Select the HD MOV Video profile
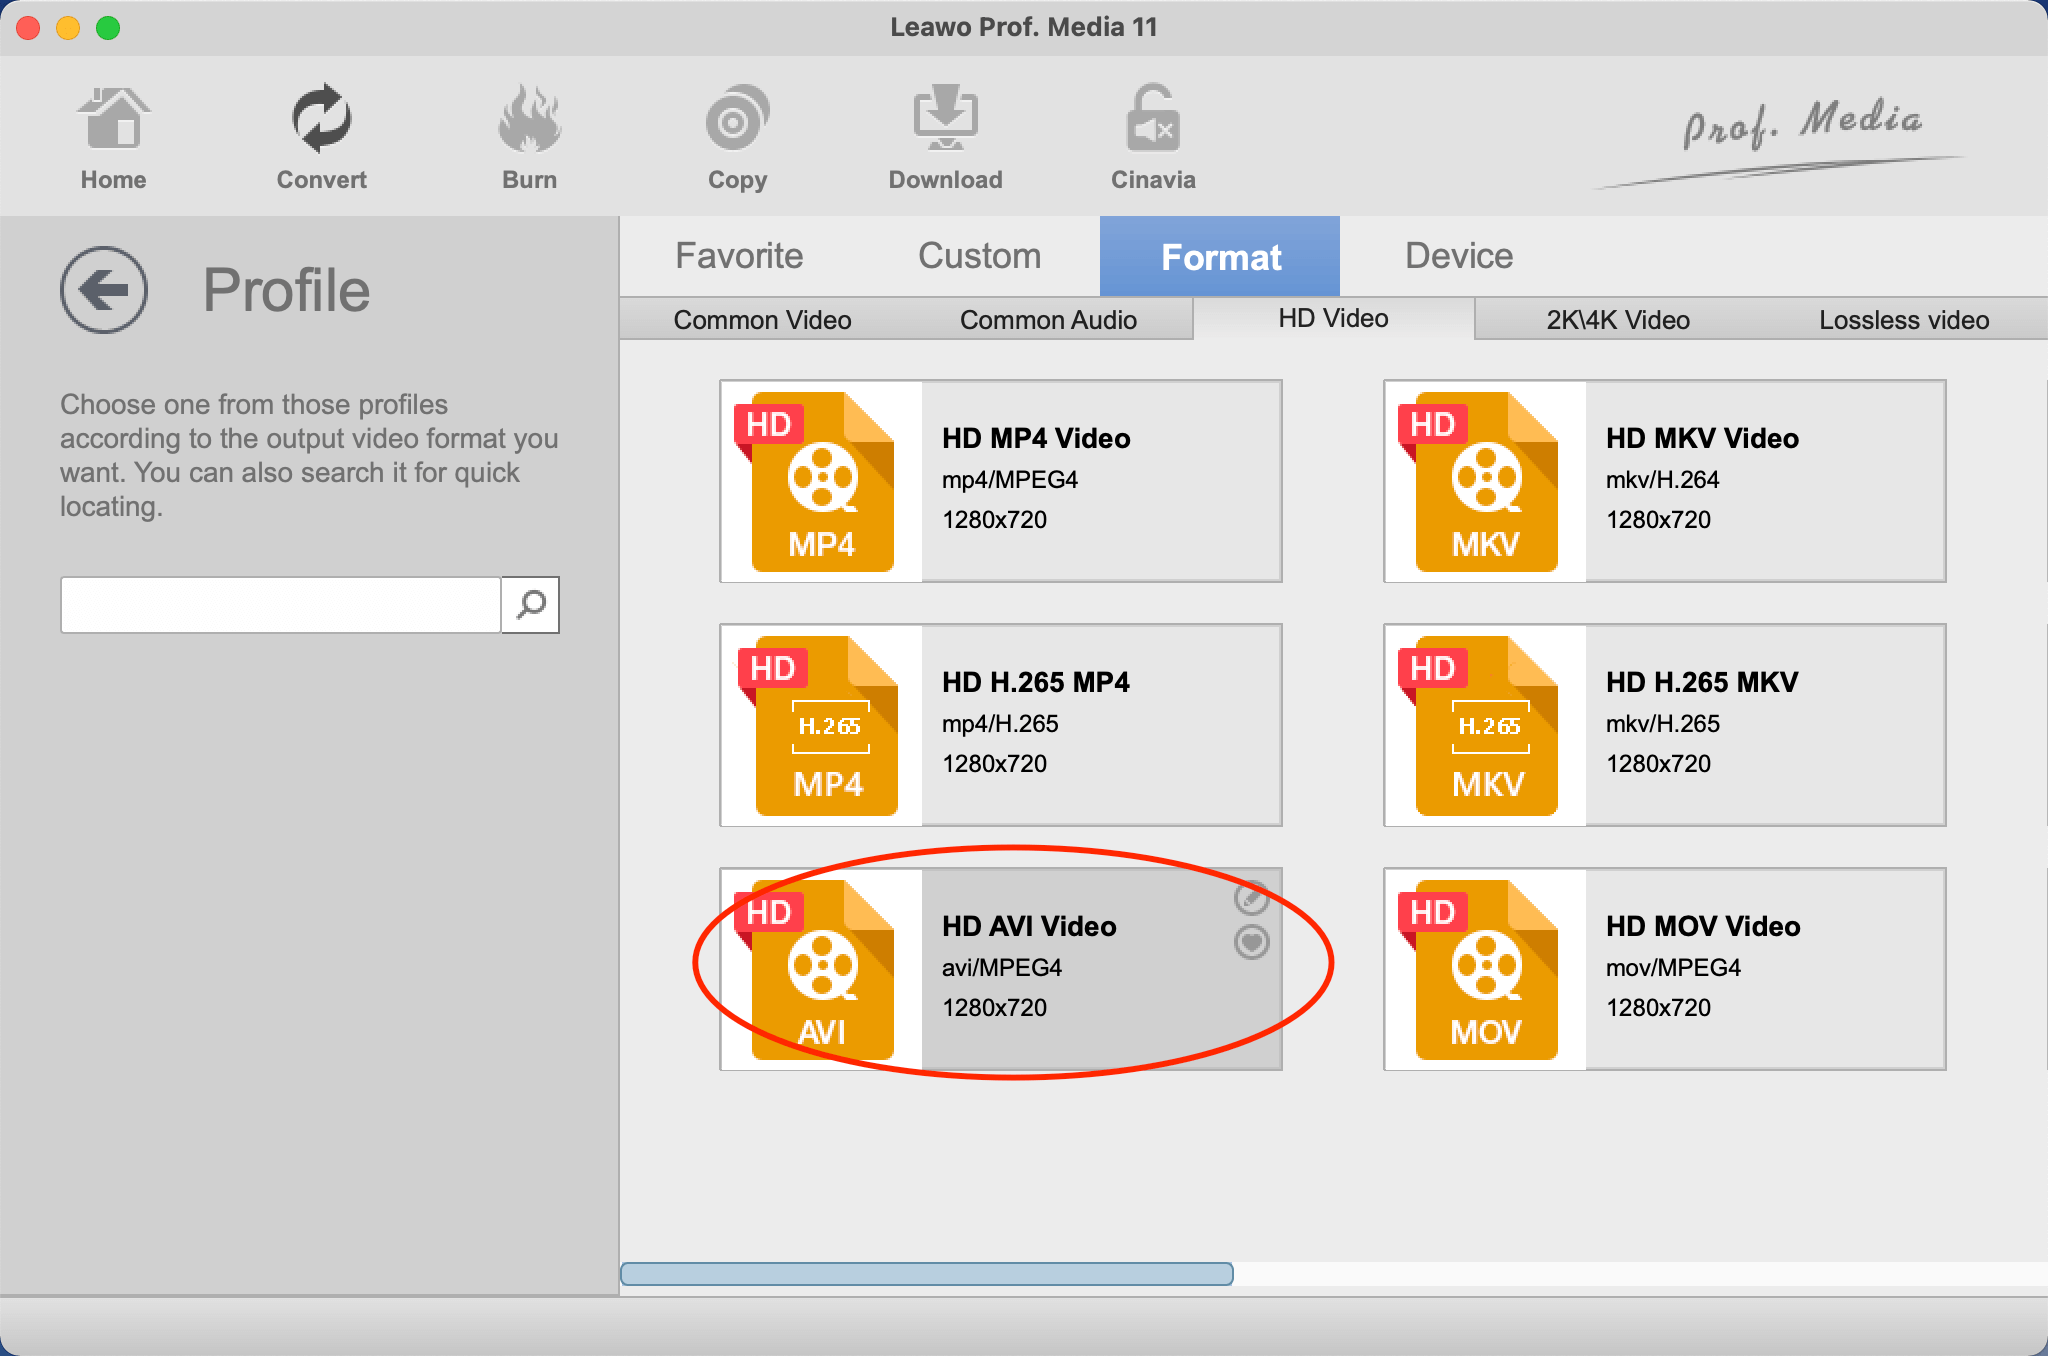Screen dimensions: 2048x1356 point(1665,968)
